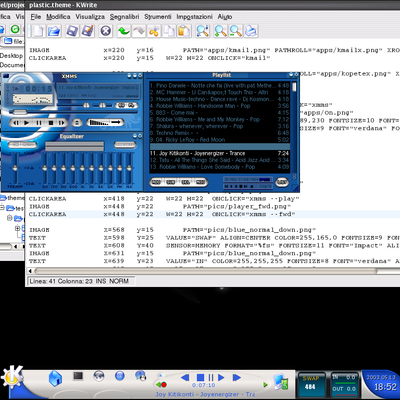Save the document with floppy icon
400x400 pixels.
72,31
